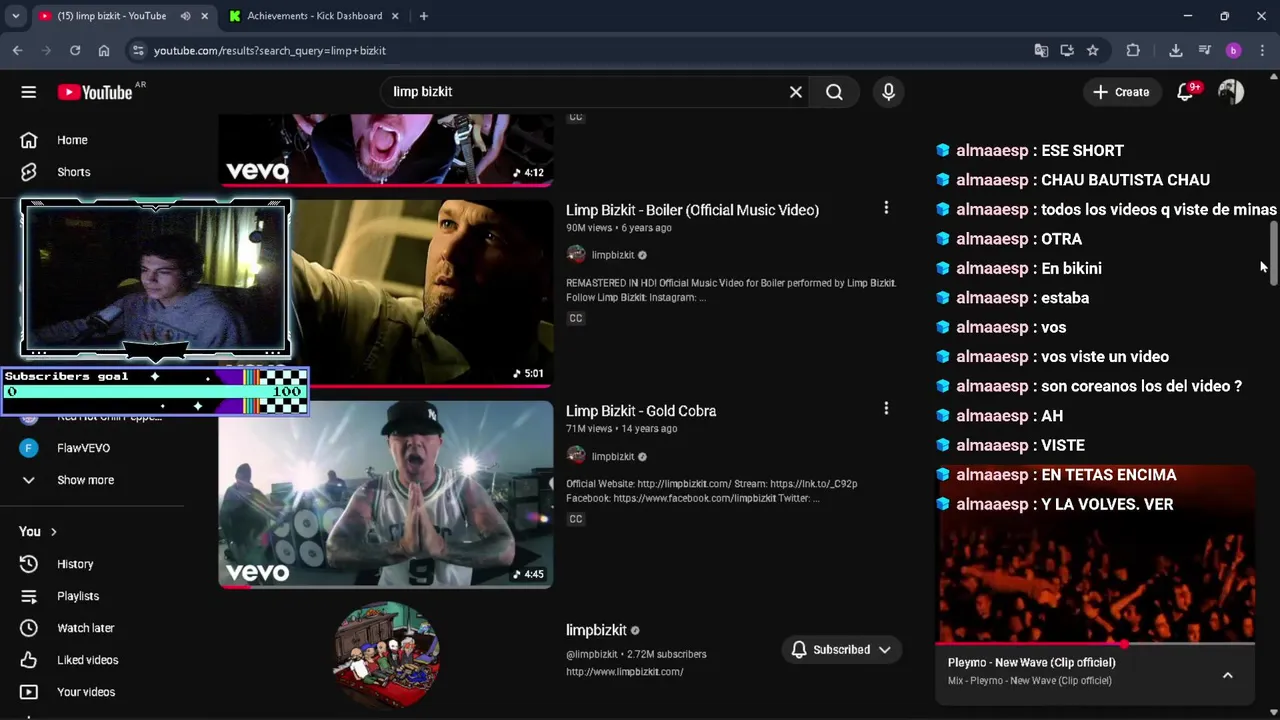The height and width of the screenshot is (720, 1280).
Task: Open the Limp Bizkit - Boiler video title
Action: [x=692, y=210]
